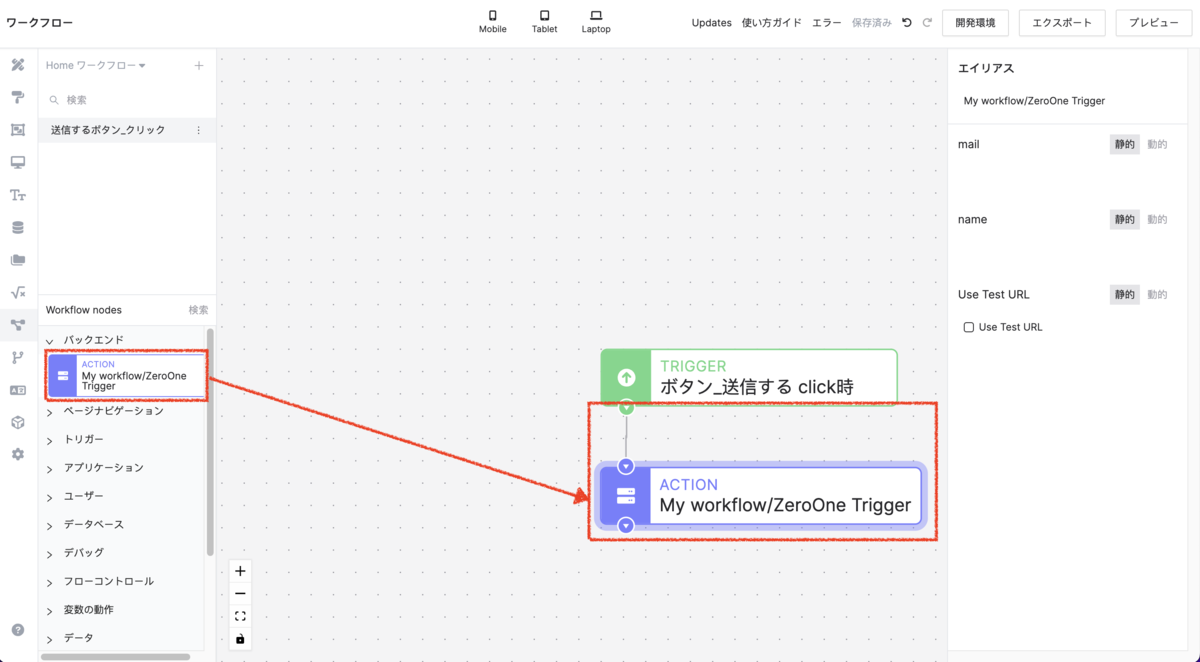Image resolution: width=1200 pixels, height=662 pixels.
Task: Set mail to 静的 mode
Action: [1124, 144]
